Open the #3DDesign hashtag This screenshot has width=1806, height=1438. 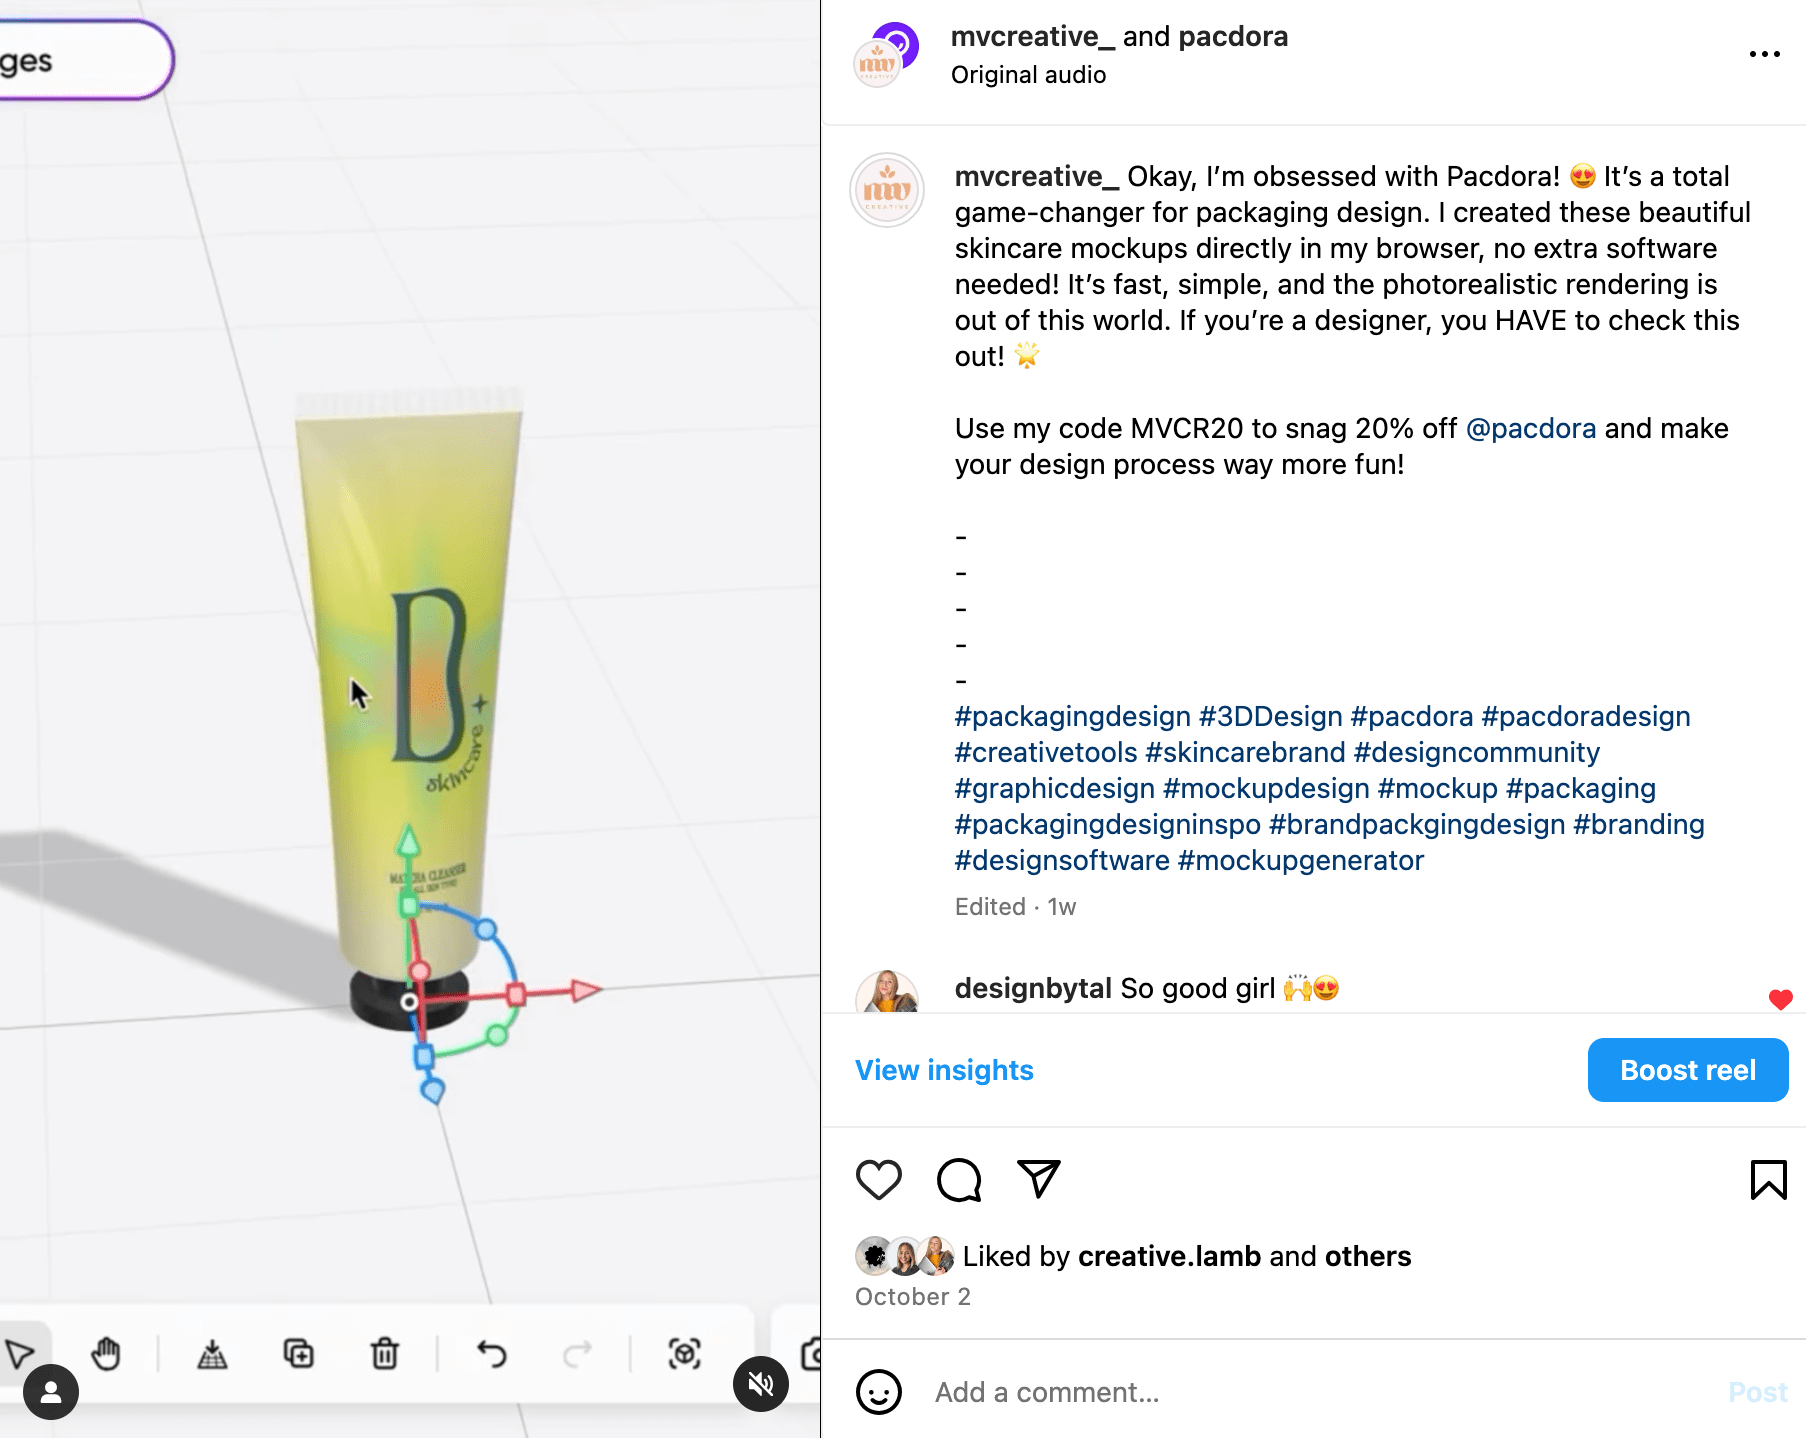tap(1270, 716)
